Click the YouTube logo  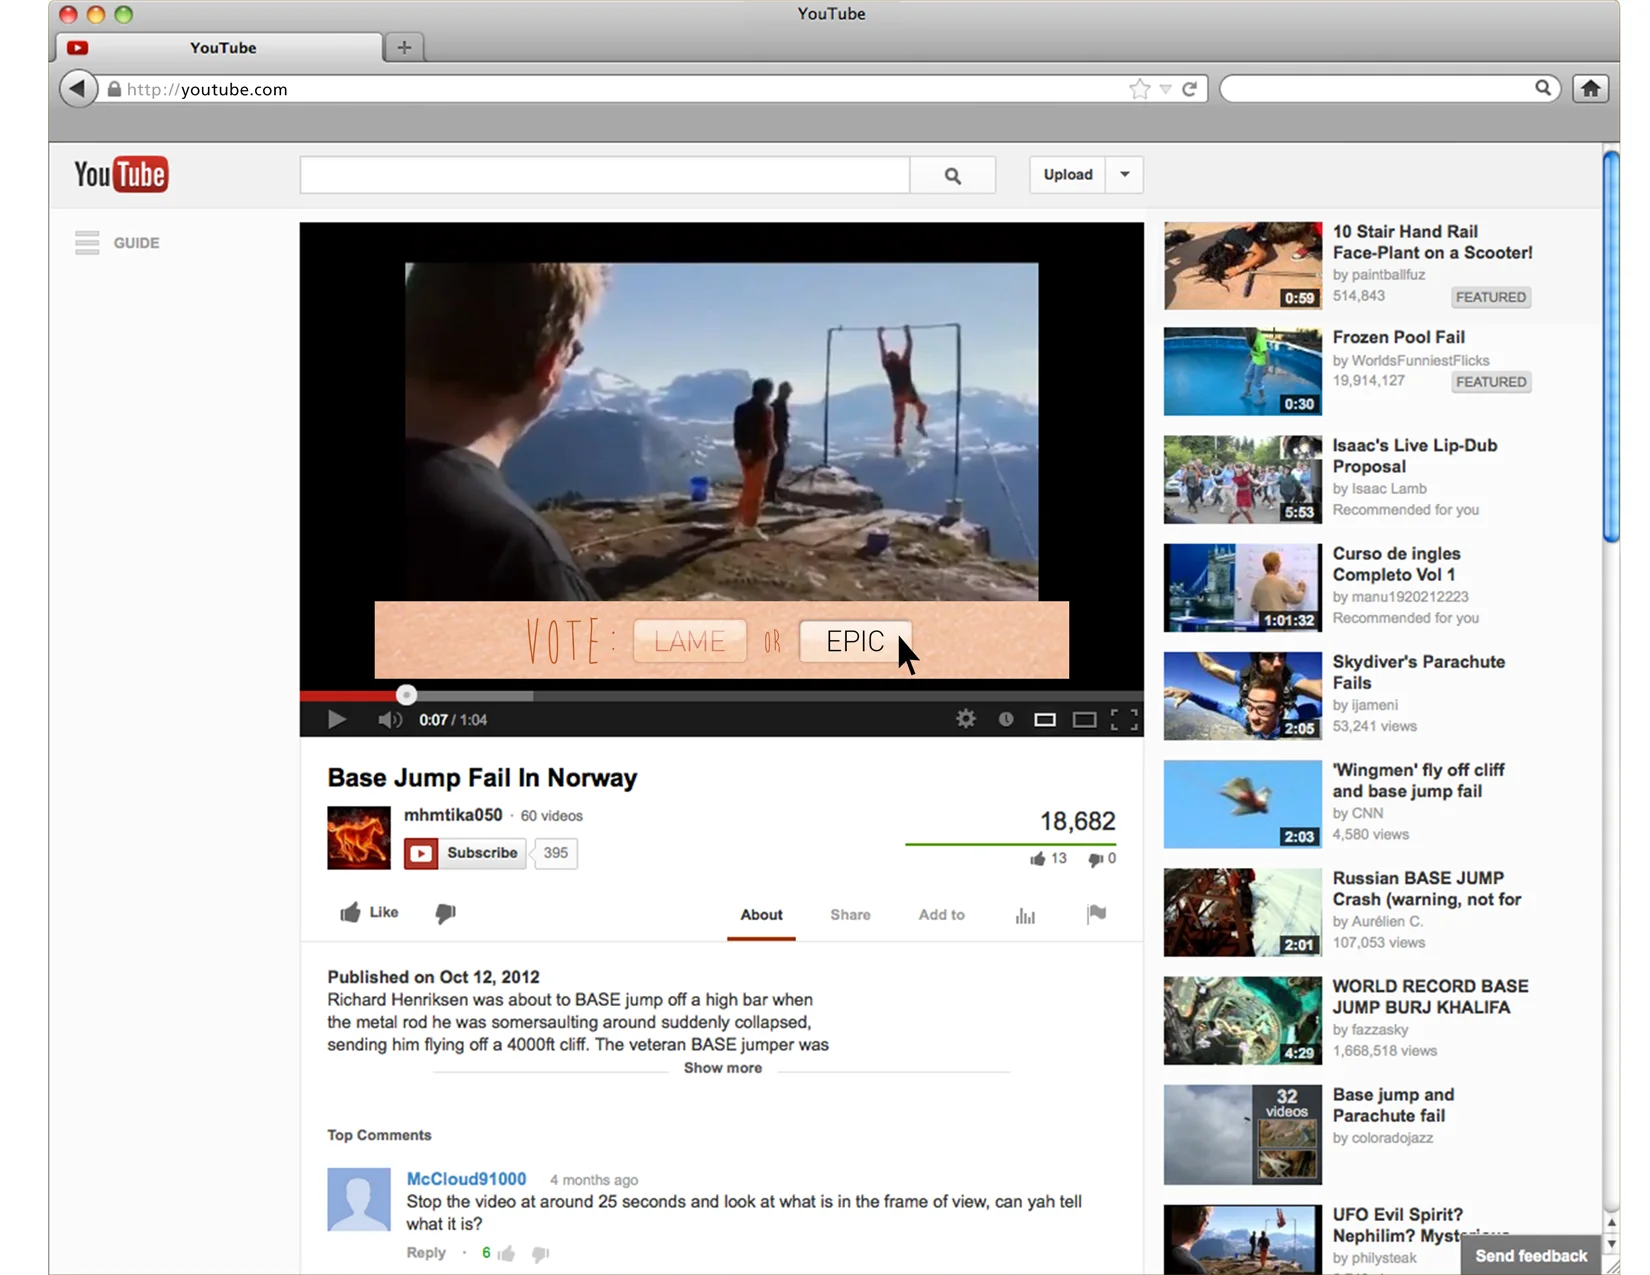pos(121,174)
